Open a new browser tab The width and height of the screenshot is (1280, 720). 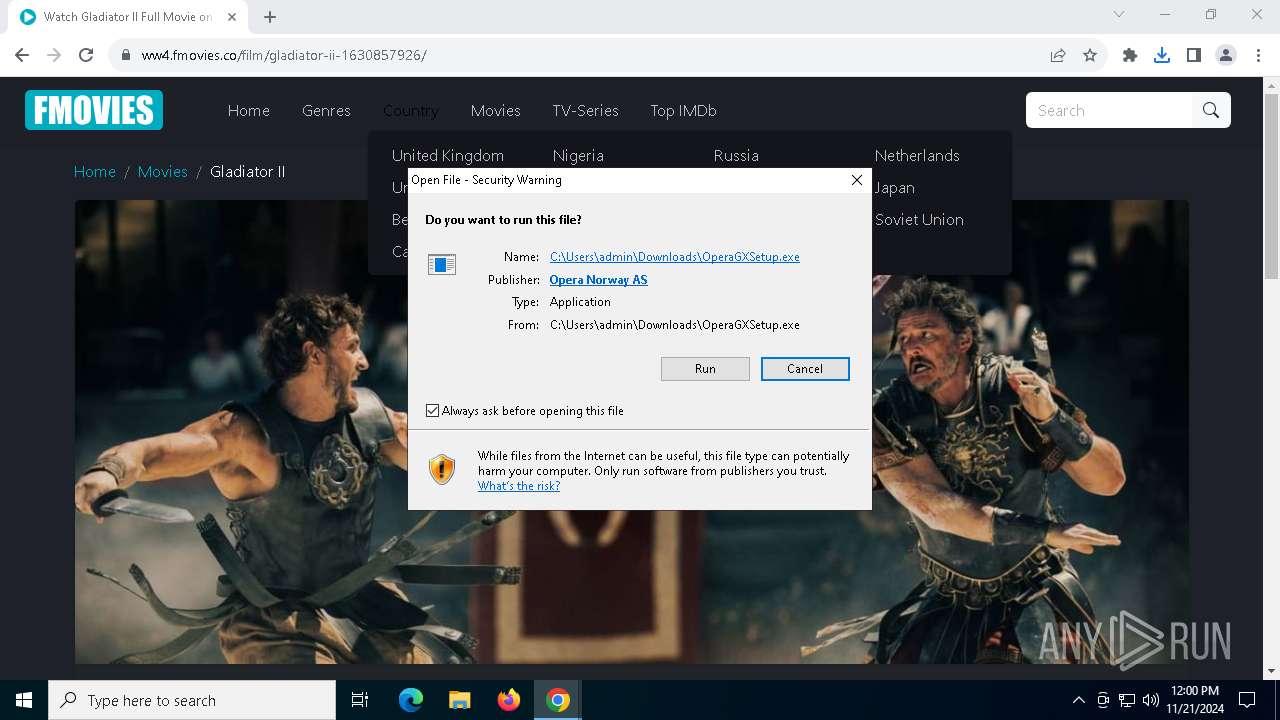point(270,17)
